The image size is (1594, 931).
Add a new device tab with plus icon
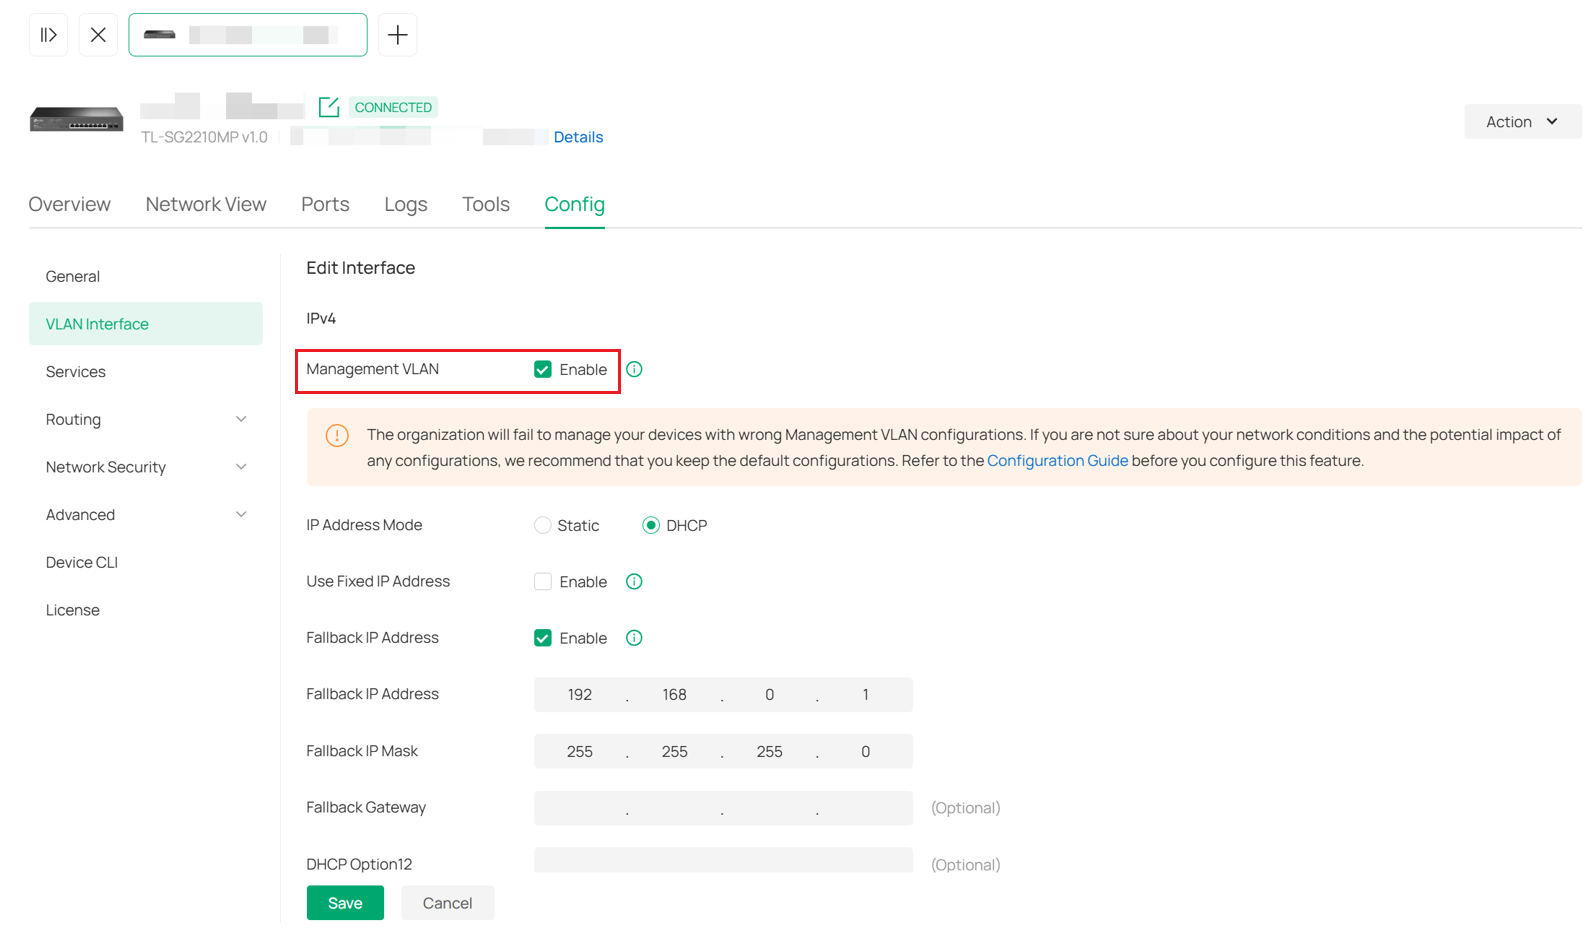coord(398,35)
